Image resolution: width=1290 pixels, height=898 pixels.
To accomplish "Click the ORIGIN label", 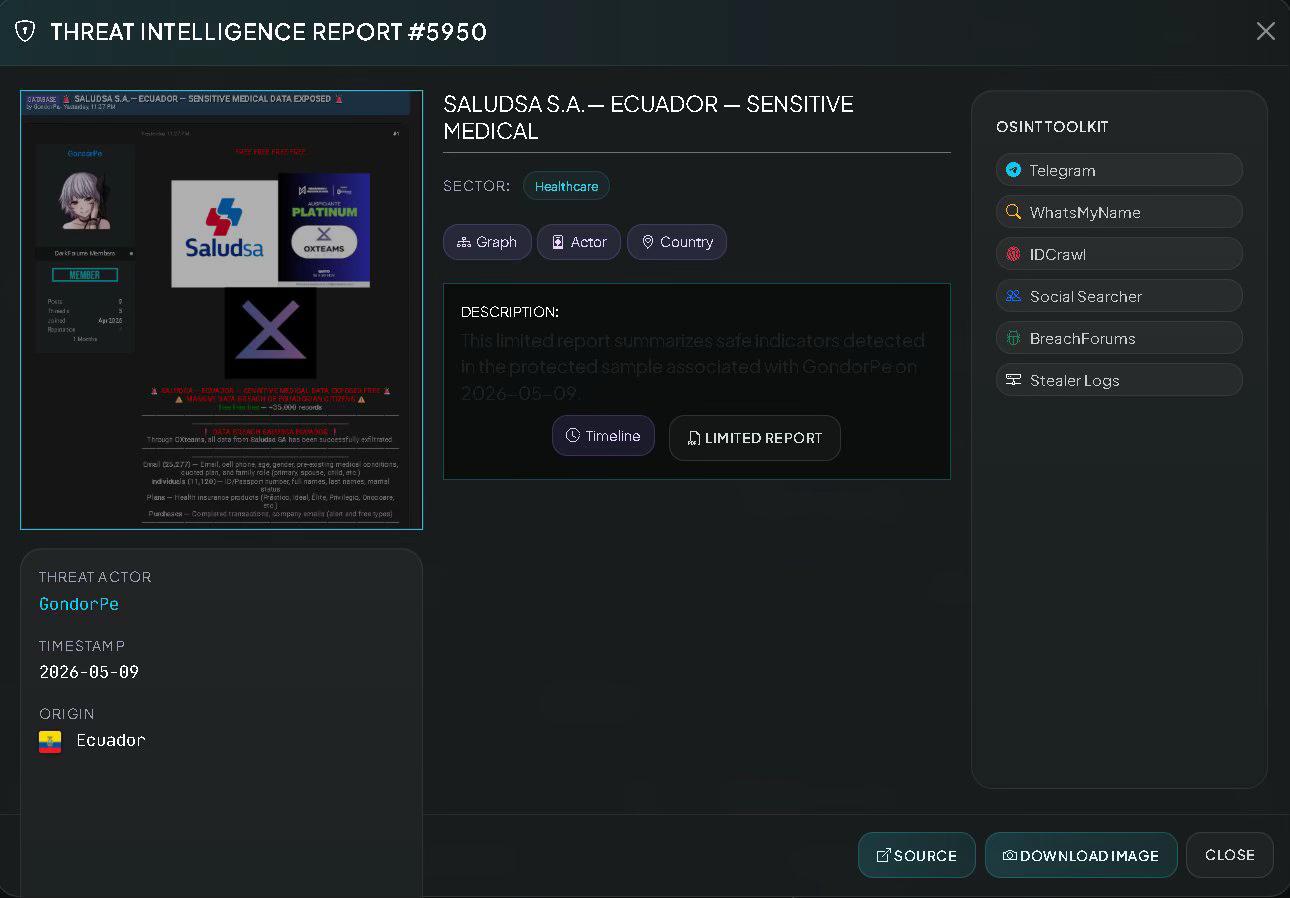I will click(67, 714).
